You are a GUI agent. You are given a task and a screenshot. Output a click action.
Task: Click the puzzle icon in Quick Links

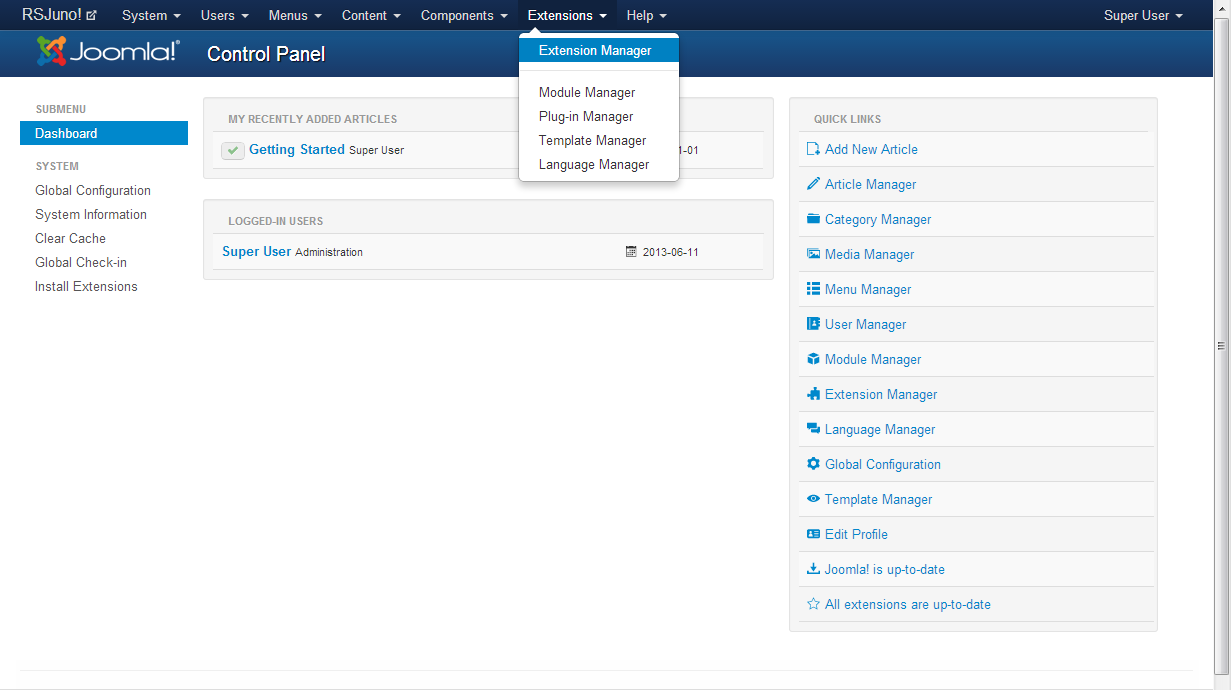813,394
